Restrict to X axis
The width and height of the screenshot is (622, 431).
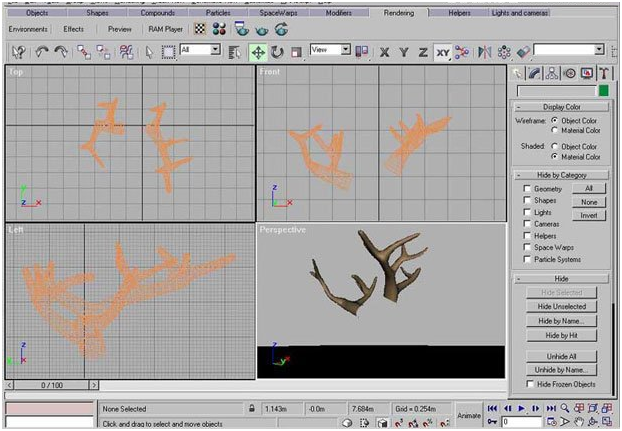pos(384,52)
